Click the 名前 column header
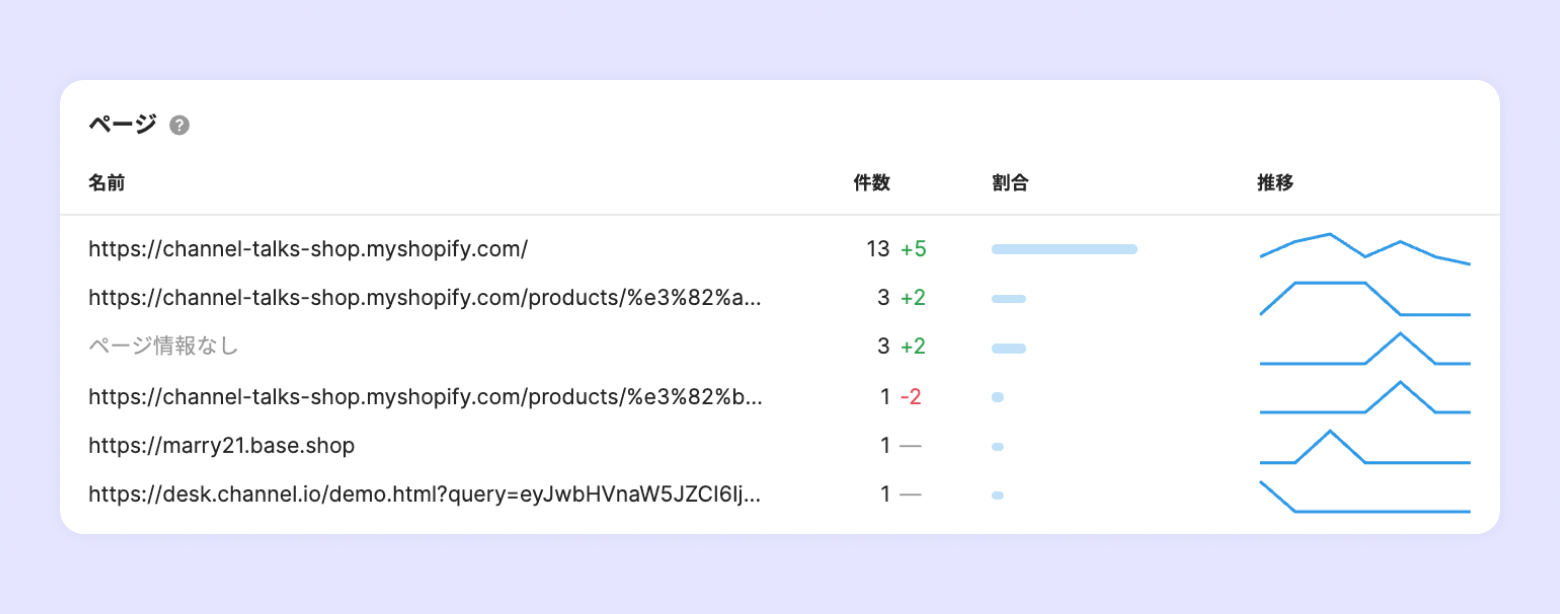 107,183
